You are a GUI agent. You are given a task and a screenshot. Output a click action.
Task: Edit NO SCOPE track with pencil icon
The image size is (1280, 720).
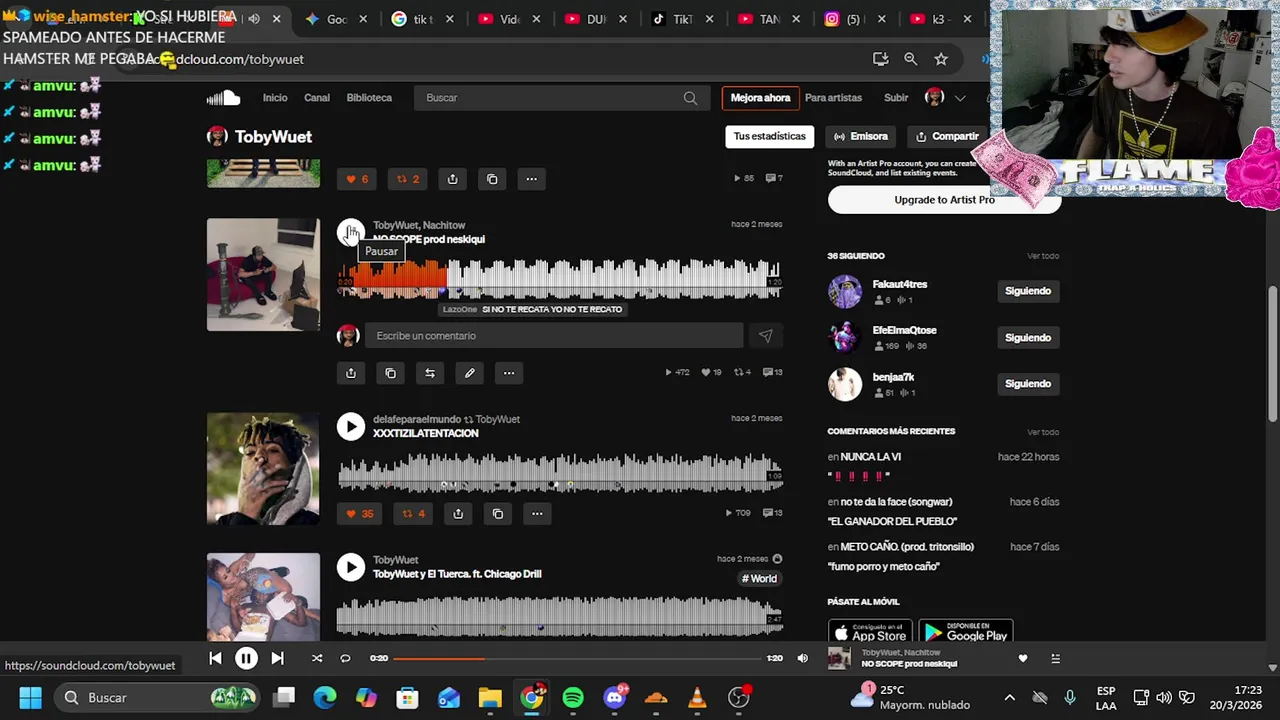469,373
